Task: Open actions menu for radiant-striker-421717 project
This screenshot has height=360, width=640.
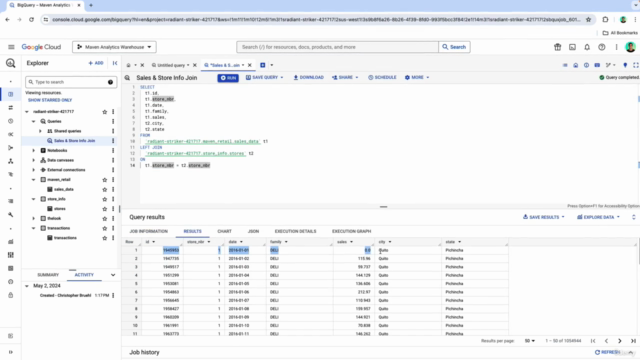Action: click(113, 111)
